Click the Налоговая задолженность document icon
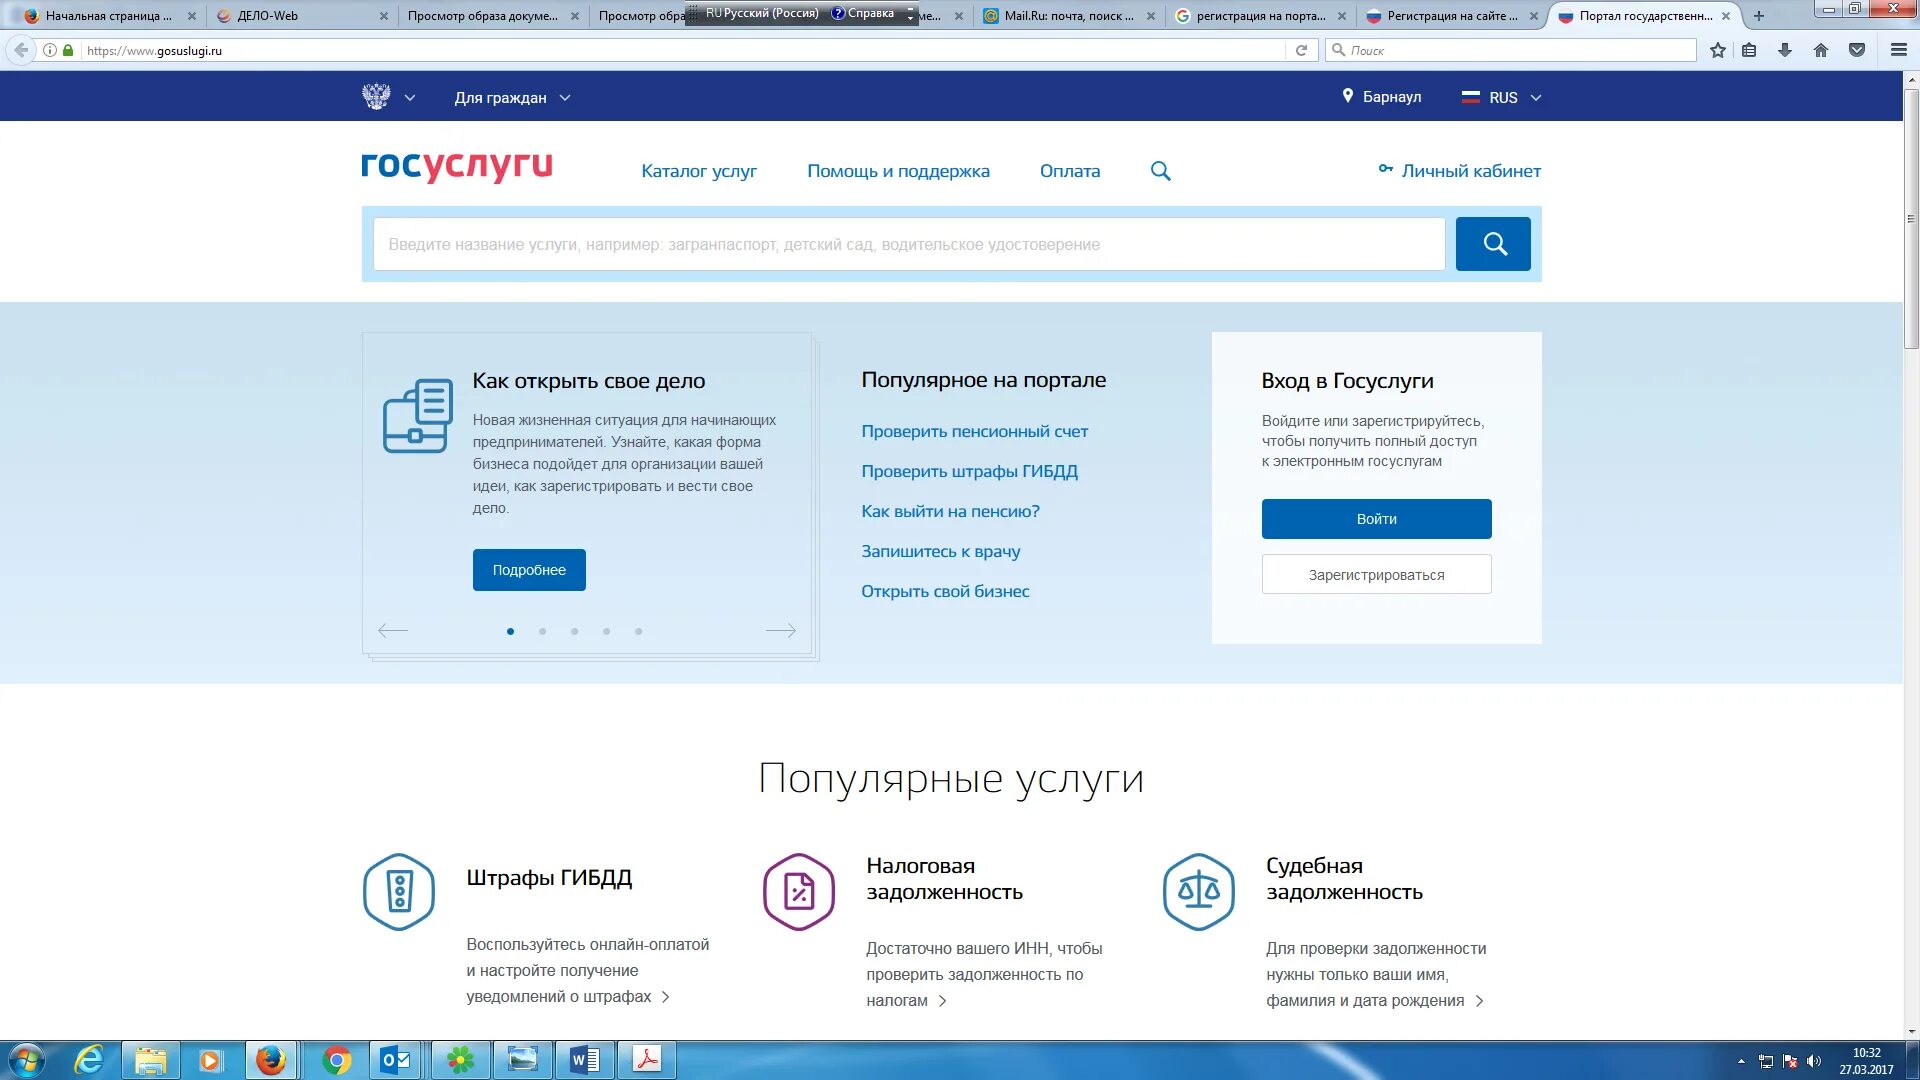Viewport: 1920px width, 1080px height. (798, 891)
